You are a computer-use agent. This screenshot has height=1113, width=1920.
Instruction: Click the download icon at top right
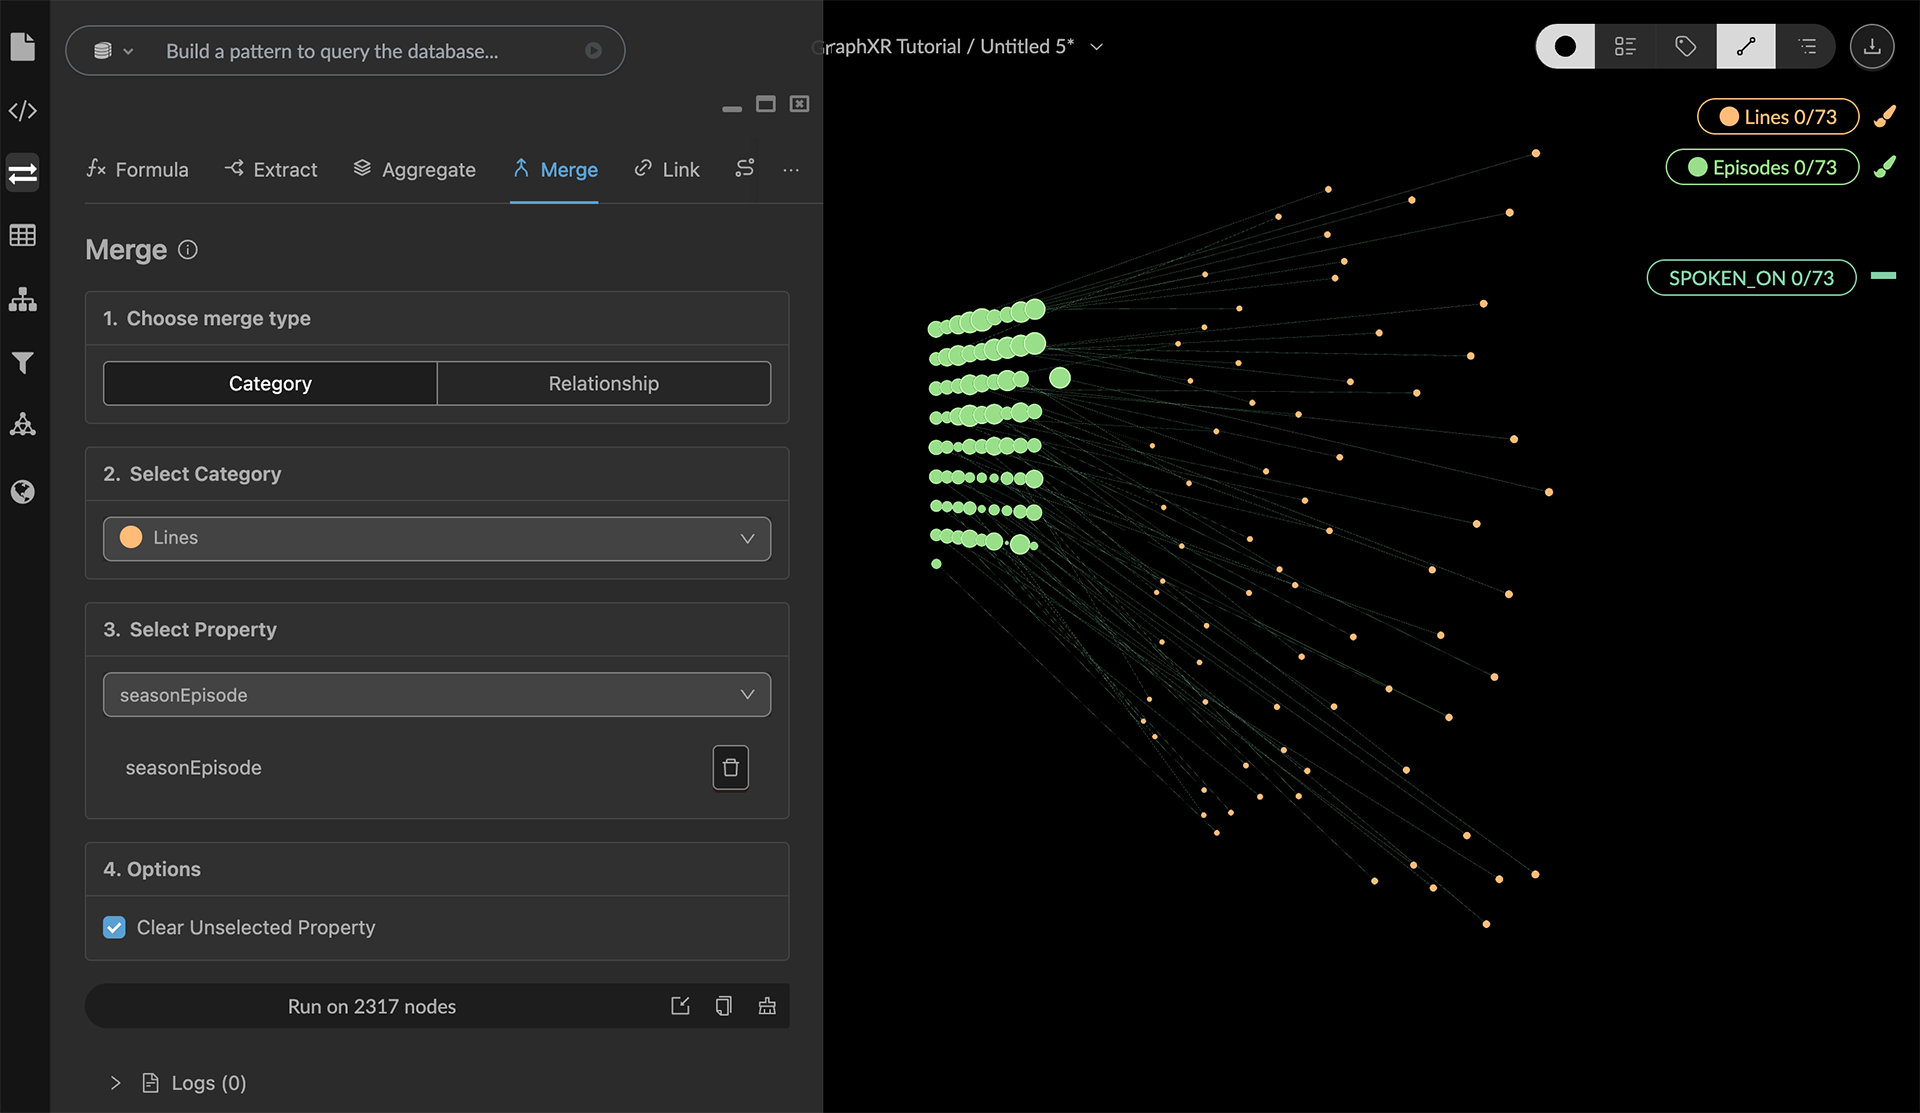1871,46
